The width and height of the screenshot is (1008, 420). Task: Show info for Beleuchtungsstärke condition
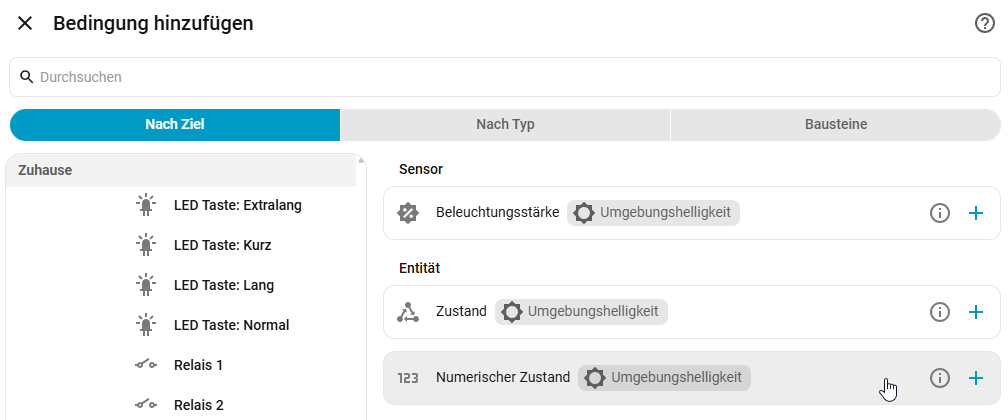click(940, 213)
